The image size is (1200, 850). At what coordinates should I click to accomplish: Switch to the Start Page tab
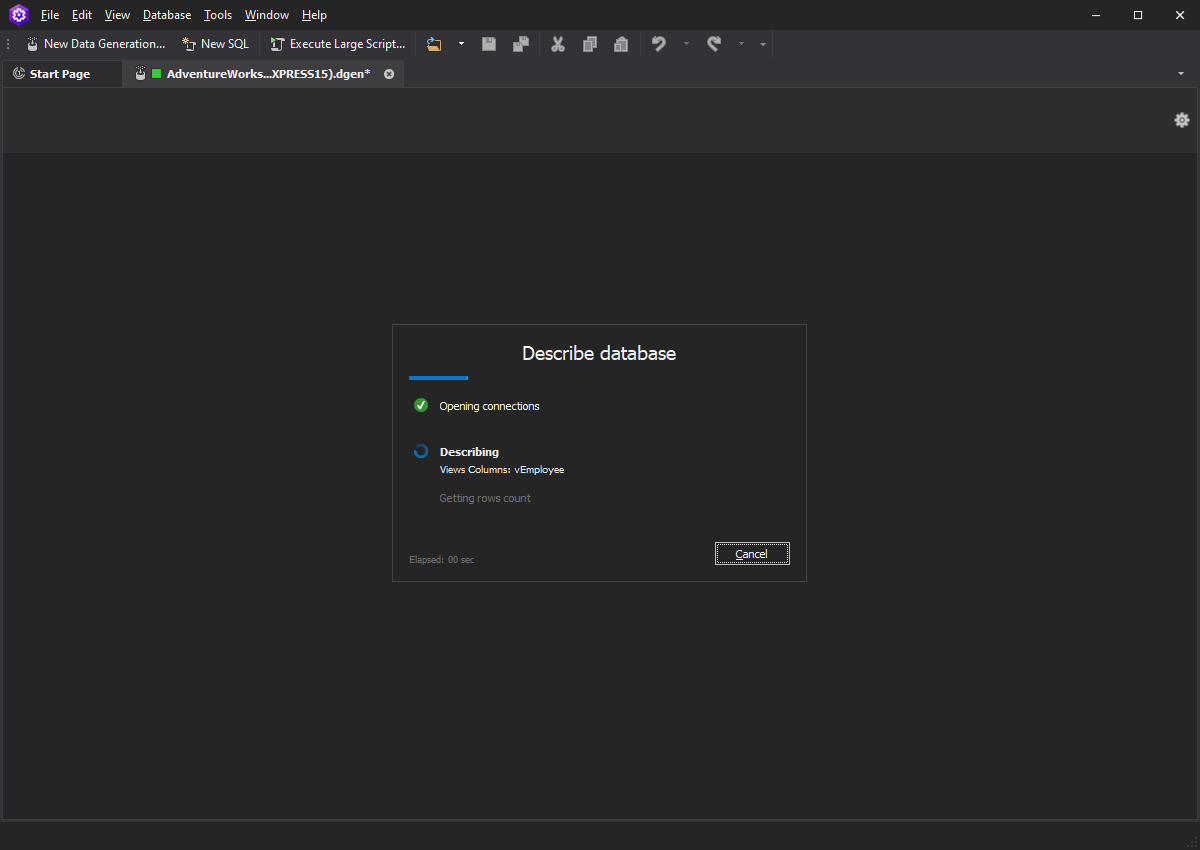[58, 73]
